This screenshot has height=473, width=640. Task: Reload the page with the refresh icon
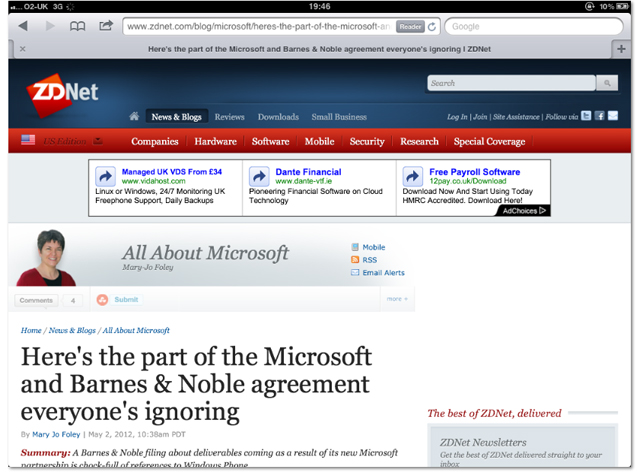(432, 27)
